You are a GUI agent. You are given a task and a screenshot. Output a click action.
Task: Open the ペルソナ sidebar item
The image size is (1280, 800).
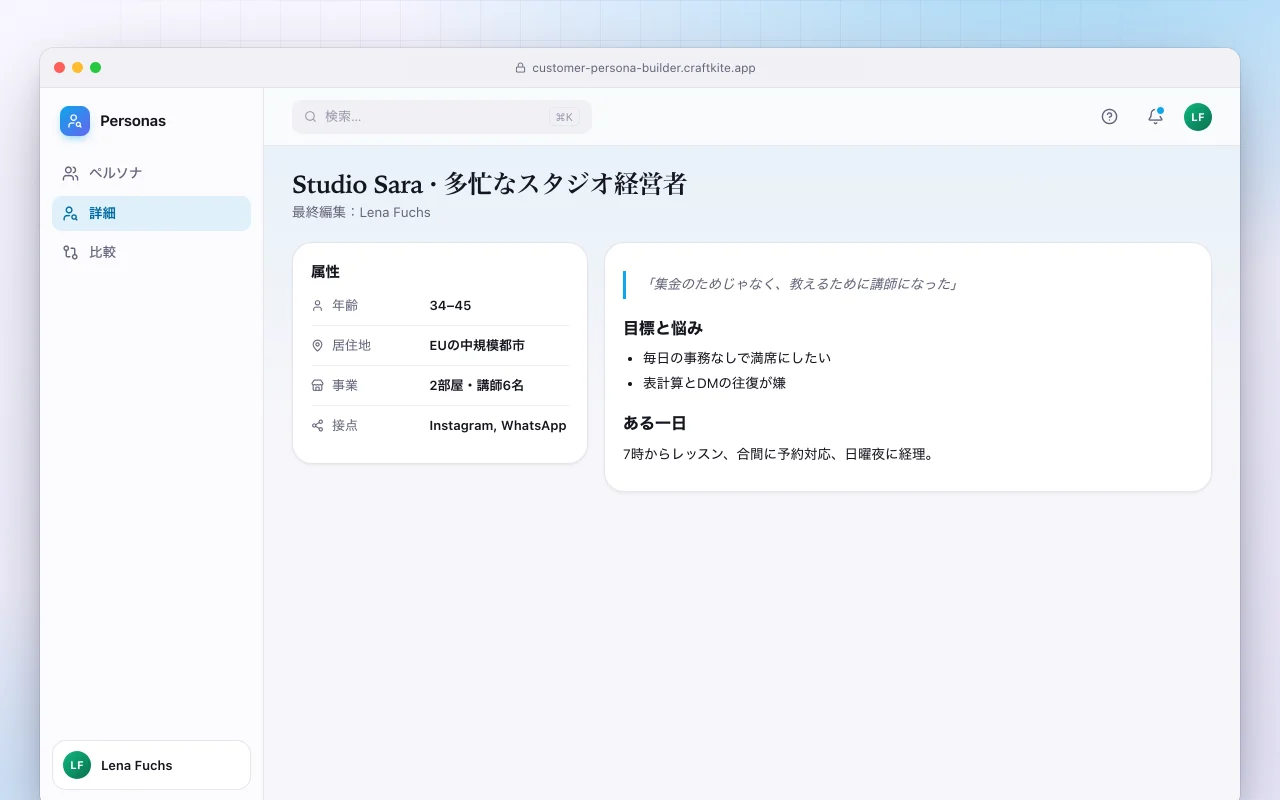[151, 173]
